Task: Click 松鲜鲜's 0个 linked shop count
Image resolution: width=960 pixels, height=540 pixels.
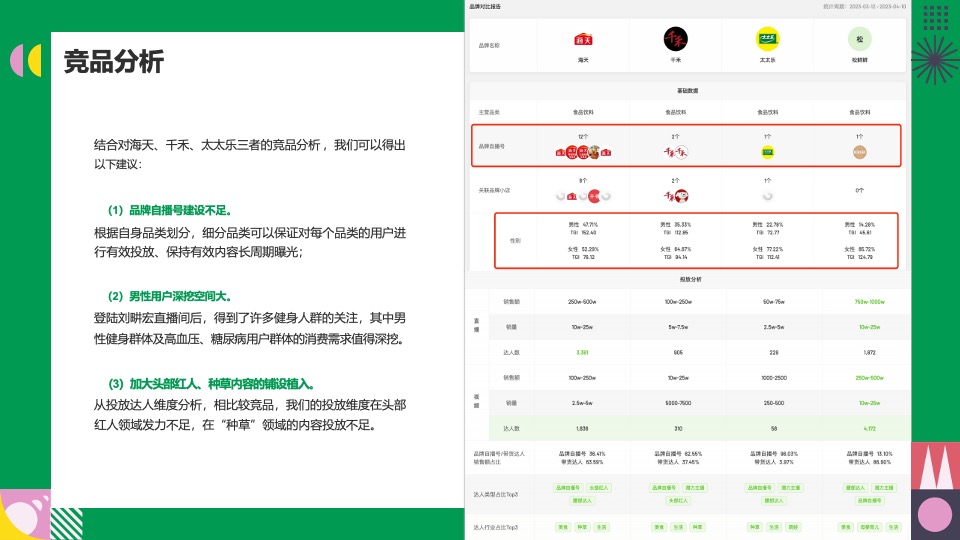Action: [859, 190]
